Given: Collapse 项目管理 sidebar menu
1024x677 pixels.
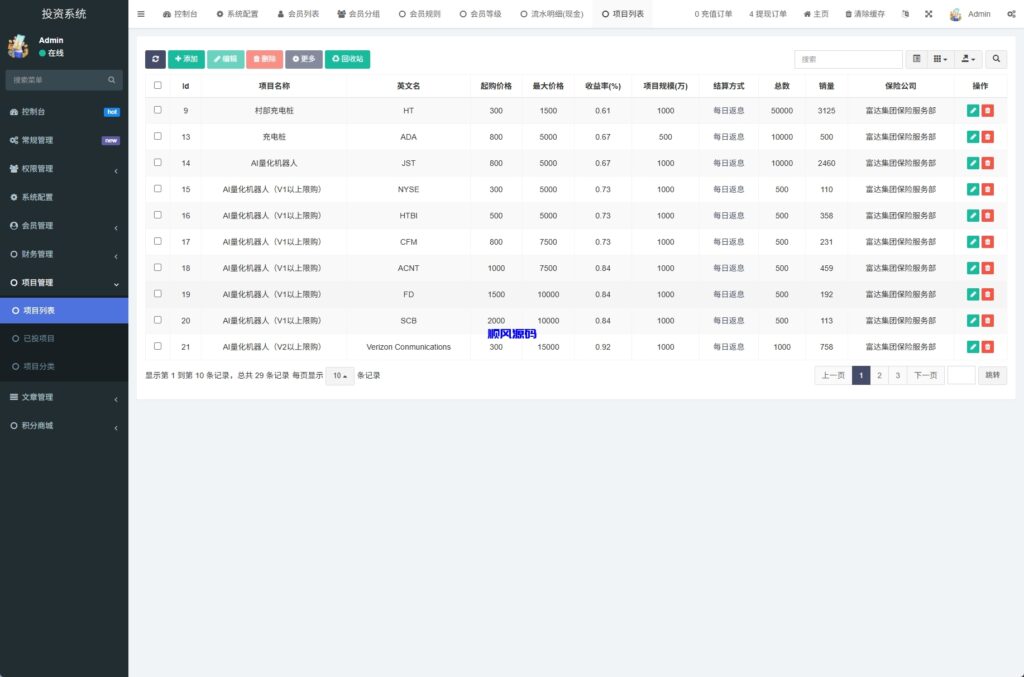Looking at the screenshot, I should pos(64,283).
